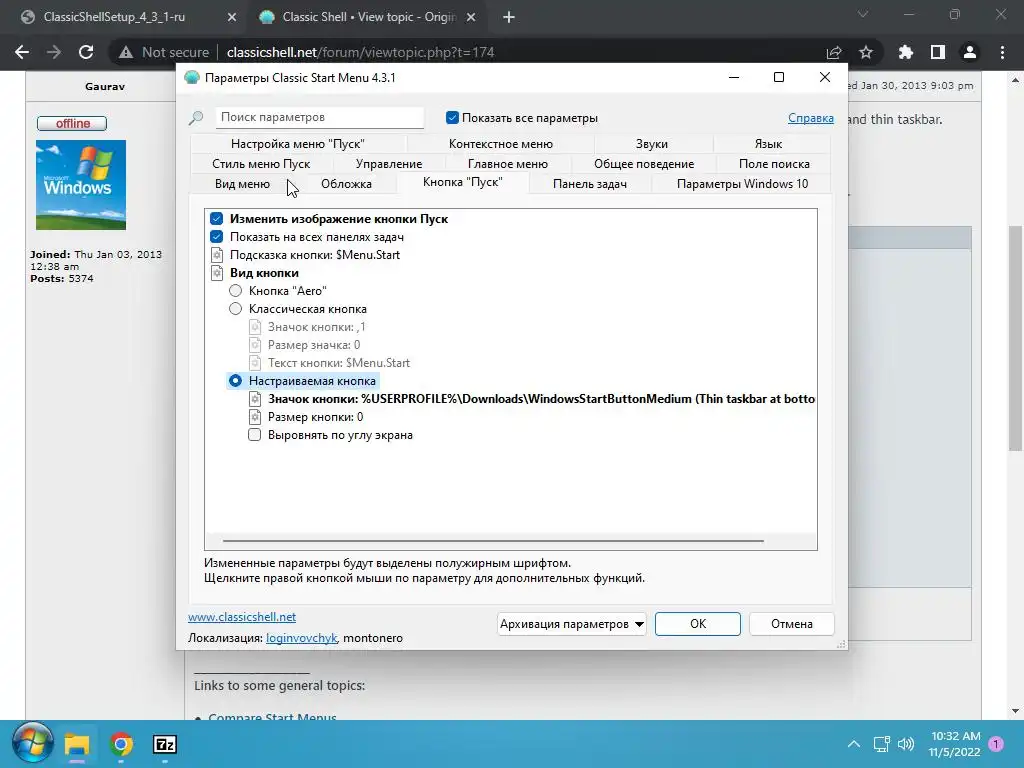
Task: Switch to Настройка меню "Пуск" tab
Action: (298, 144)
